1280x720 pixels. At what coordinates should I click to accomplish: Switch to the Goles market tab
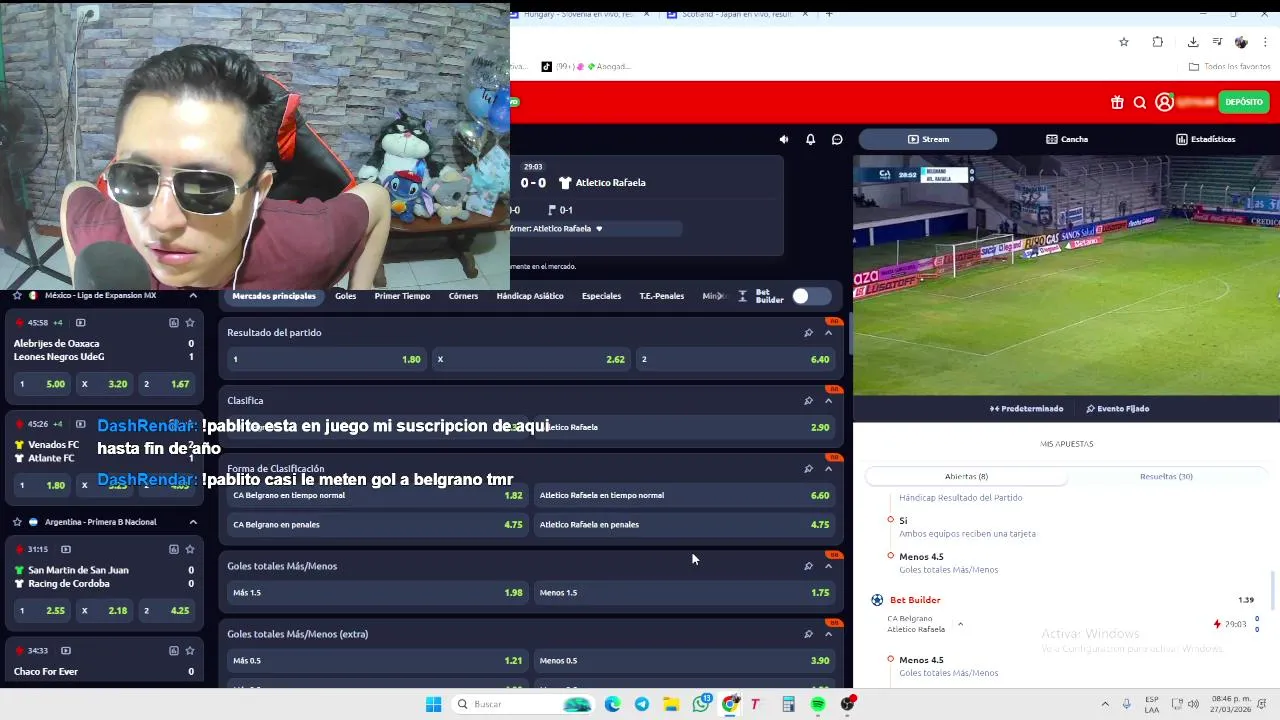point(345,296)
